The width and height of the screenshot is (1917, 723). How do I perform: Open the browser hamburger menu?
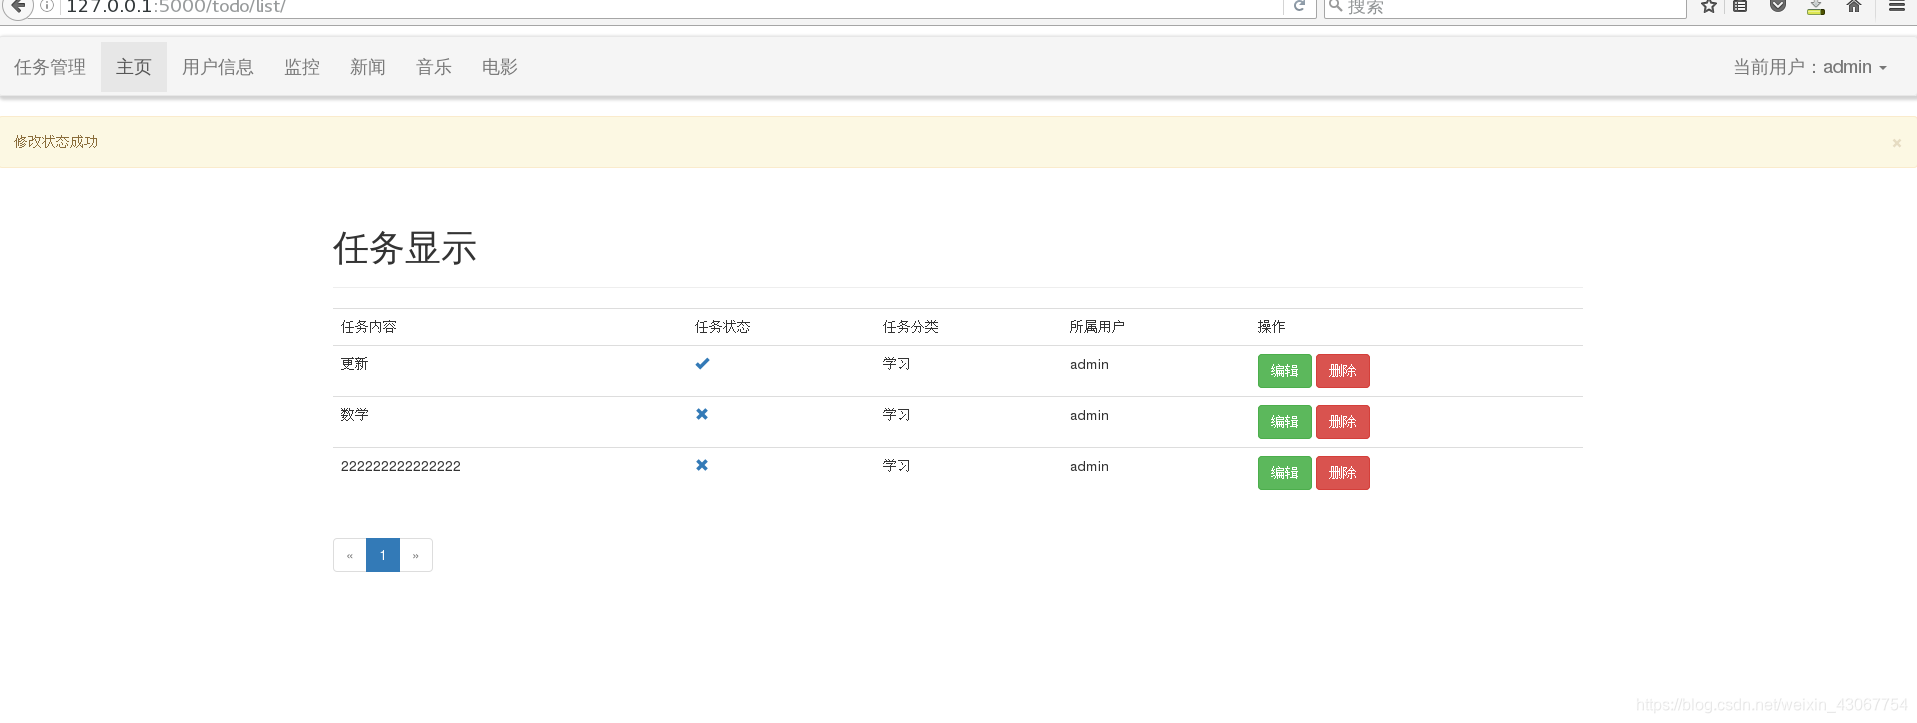click(x=1896, y=6)
